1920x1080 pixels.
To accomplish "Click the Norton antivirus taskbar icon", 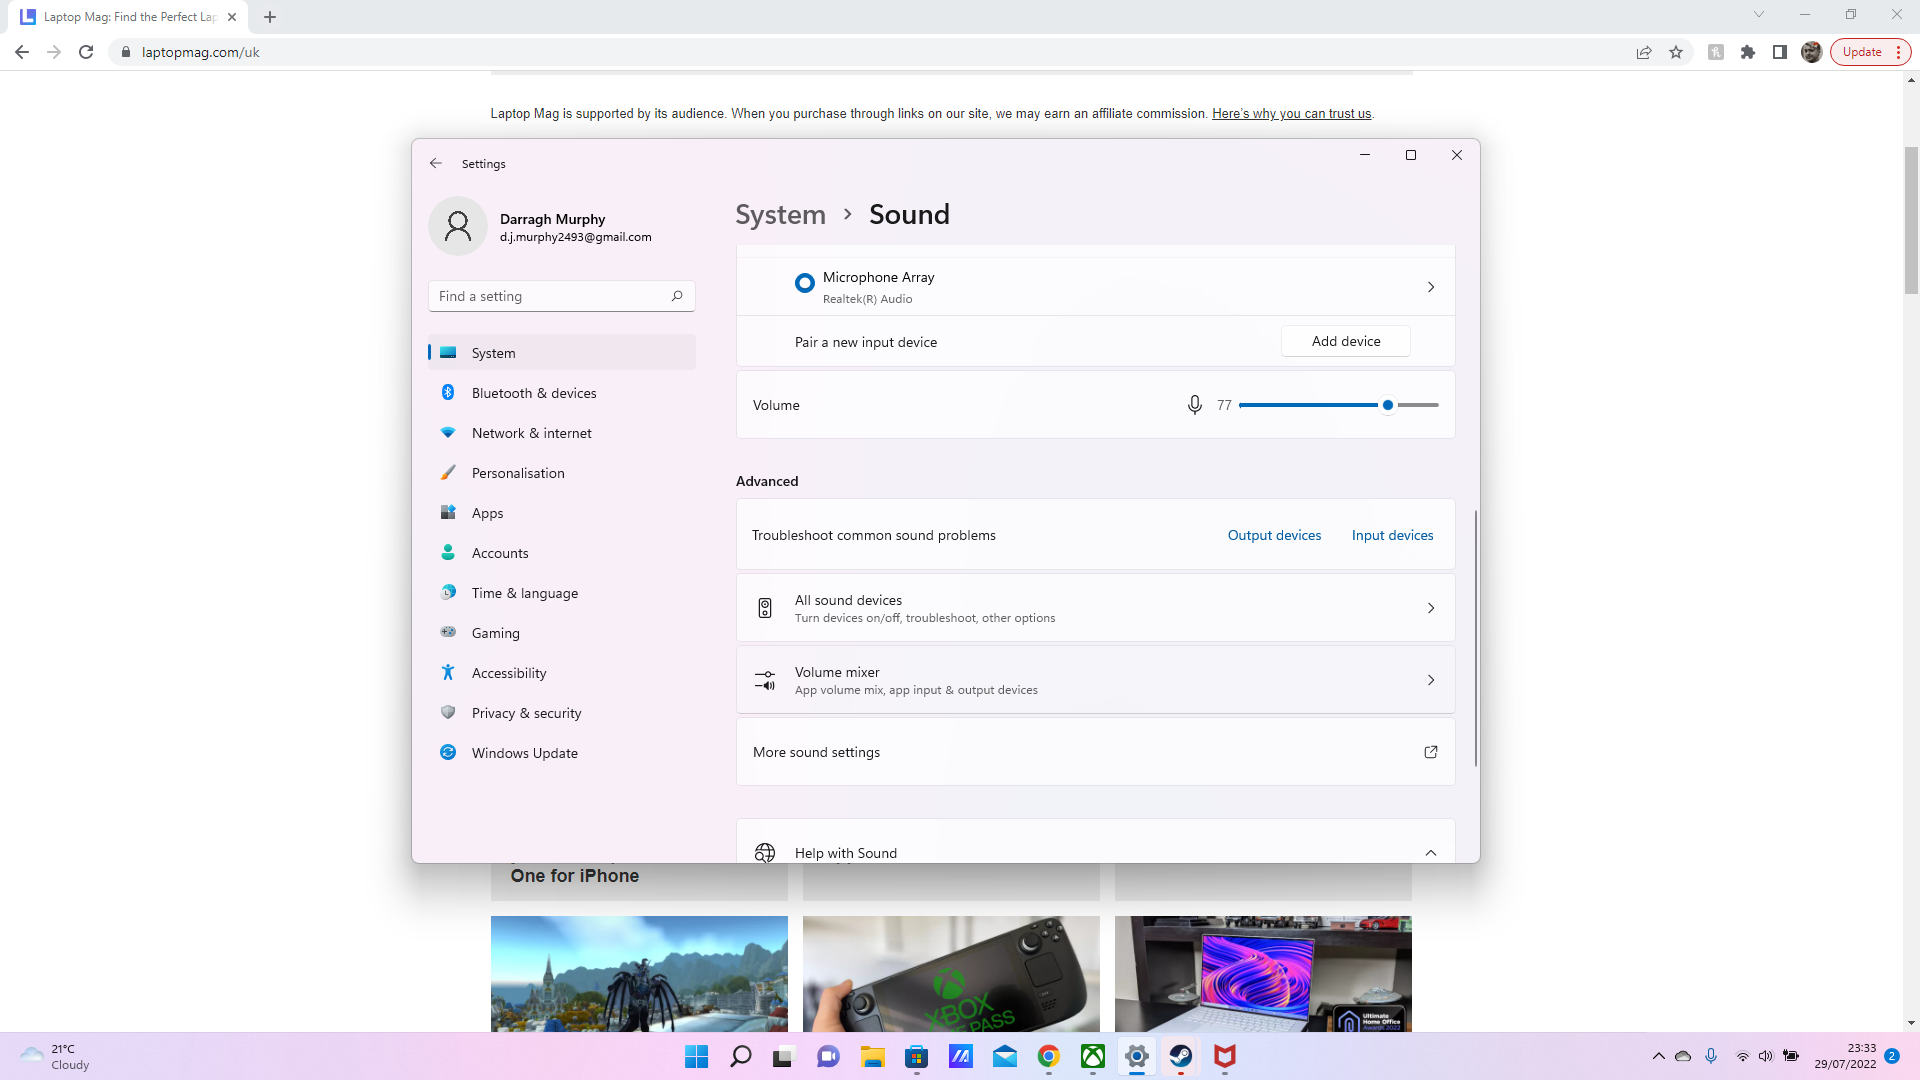I will 1225,1056.
